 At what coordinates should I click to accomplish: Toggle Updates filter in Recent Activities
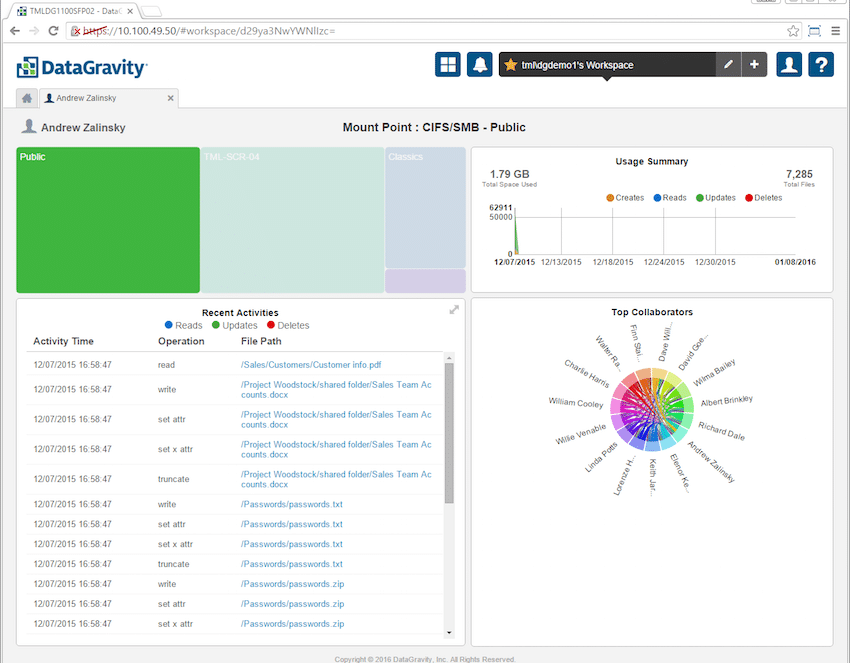234,325
